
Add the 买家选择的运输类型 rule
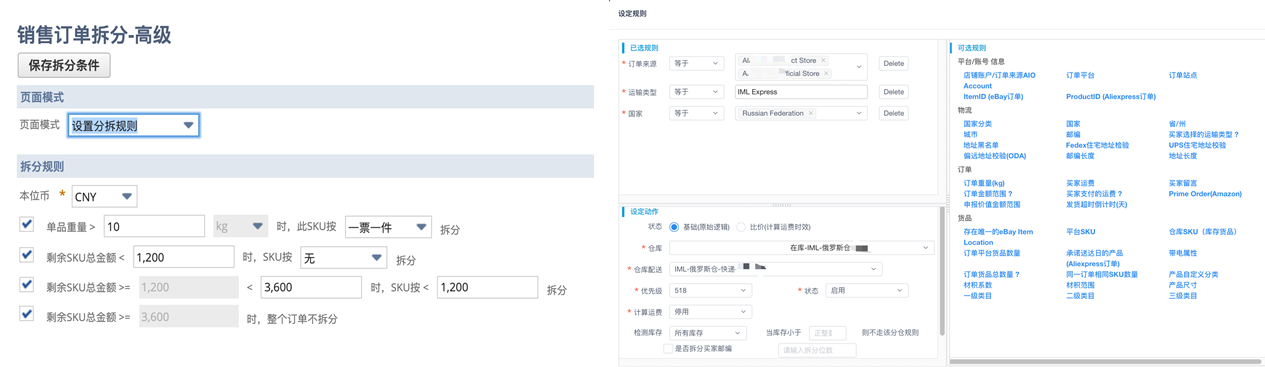[1204, 134]
